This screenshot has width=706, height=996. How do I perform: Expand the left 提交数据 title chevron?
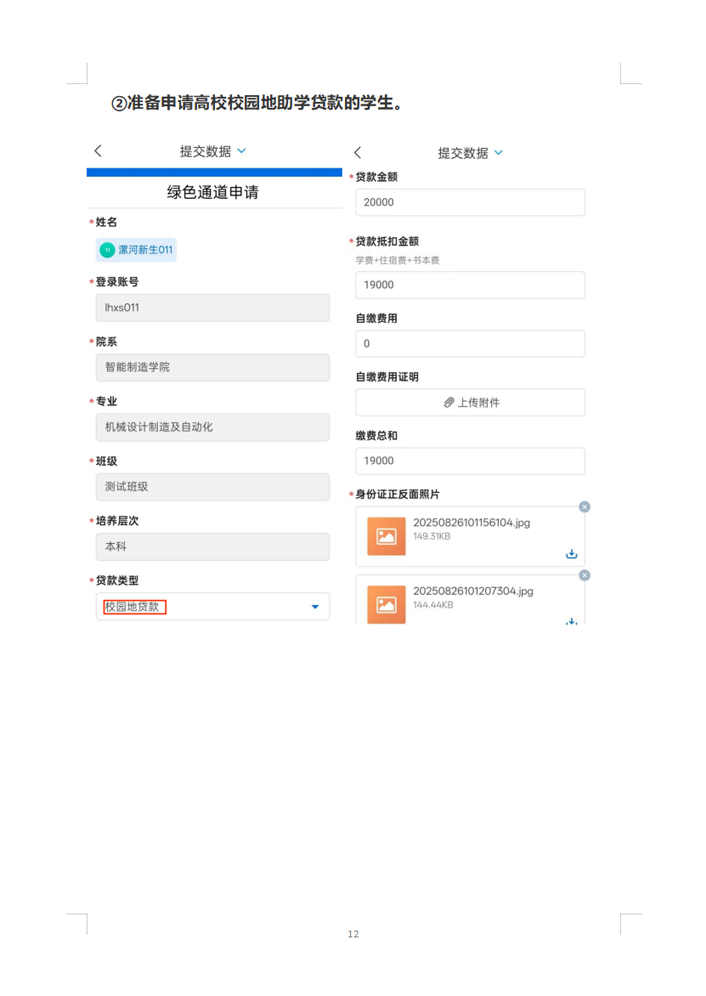241,151
